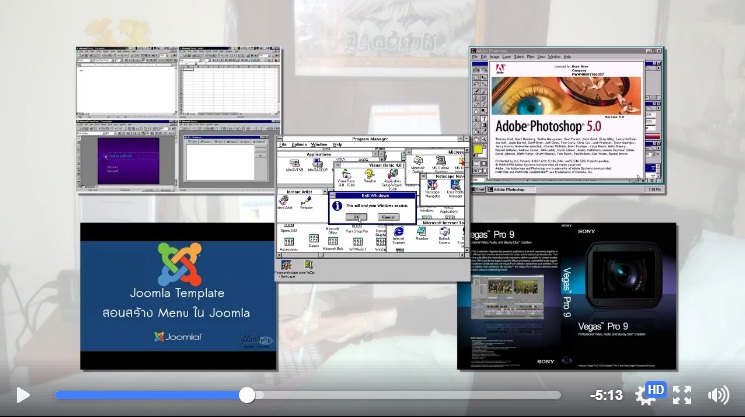Open Filter menu in Adobe Photoshop
This screenshot has height=417, width=745.
530,57
